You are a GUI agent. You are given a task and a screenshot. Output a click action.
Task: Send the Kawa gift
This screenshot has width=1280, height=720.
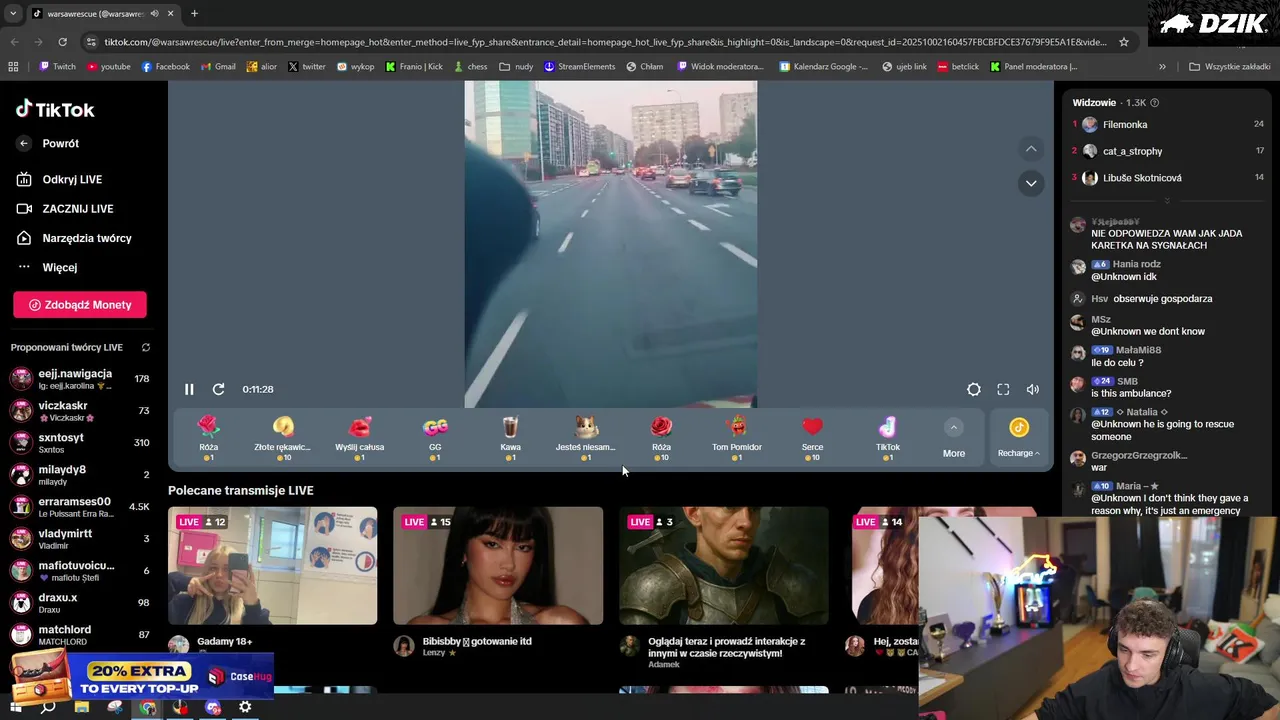pos(510,439)
